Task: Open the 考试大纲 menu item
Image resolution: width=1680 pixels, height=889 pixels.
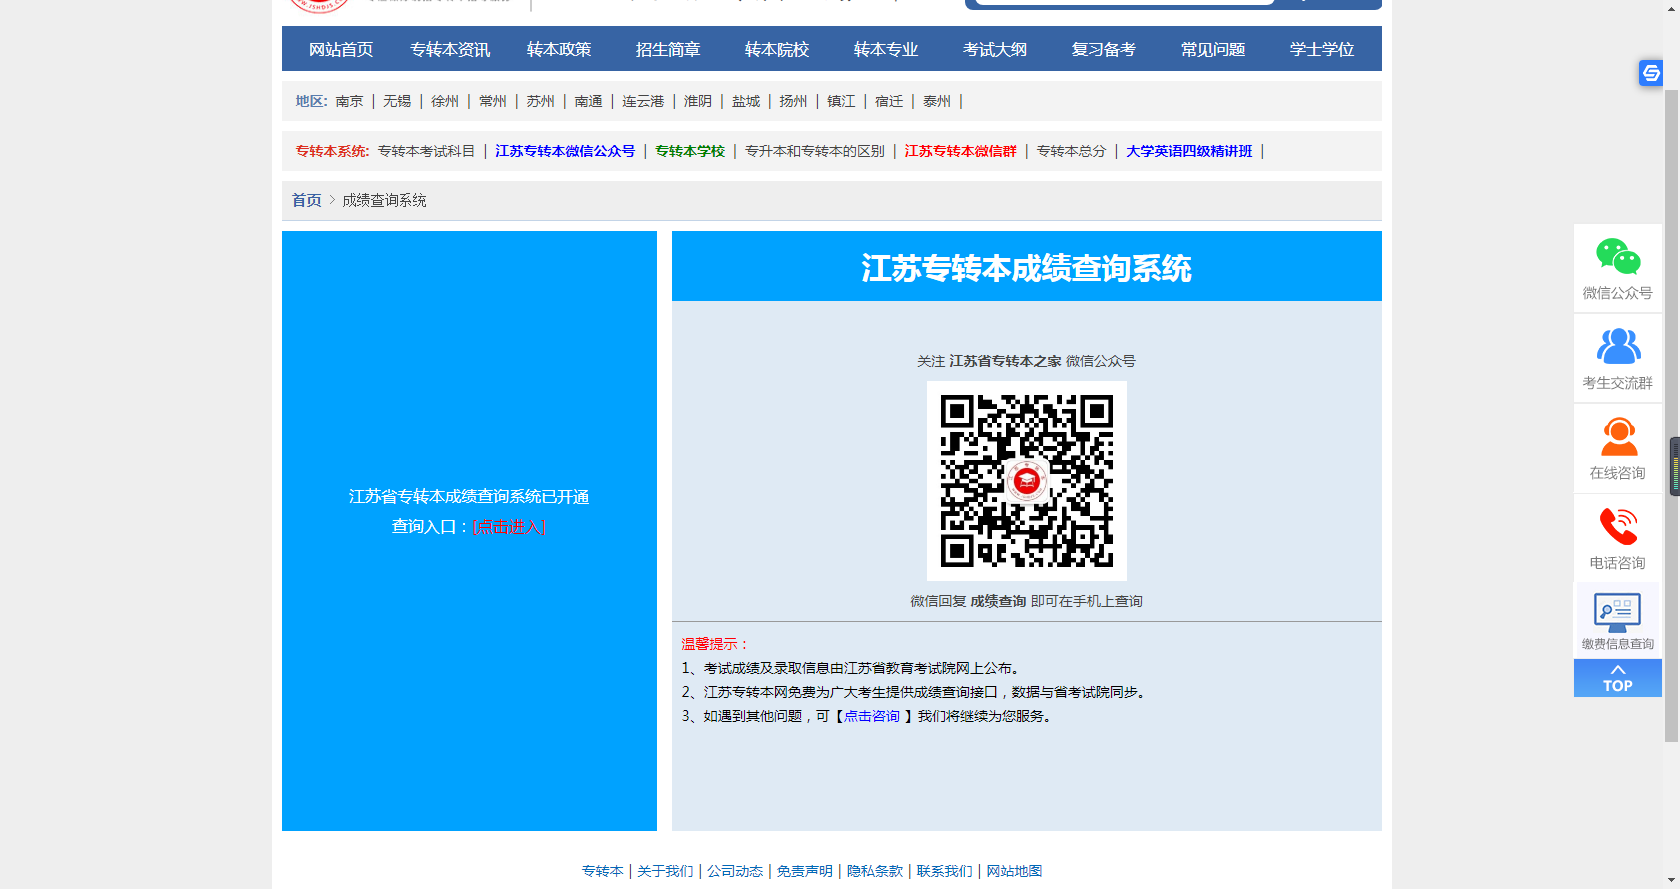Action: [x=995, y=49]
